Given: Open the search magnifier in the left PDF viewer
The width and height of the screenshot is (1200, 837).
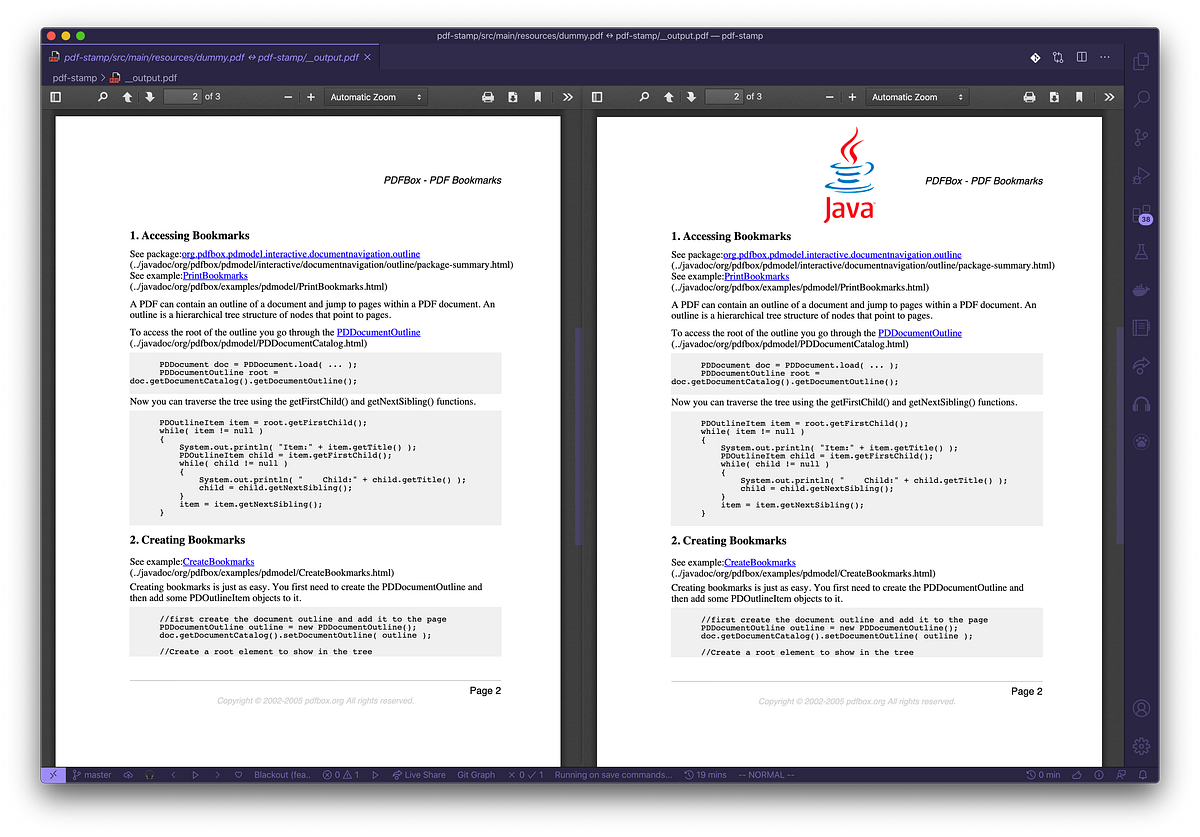Looking at the screenshot, I should (102, 96).
